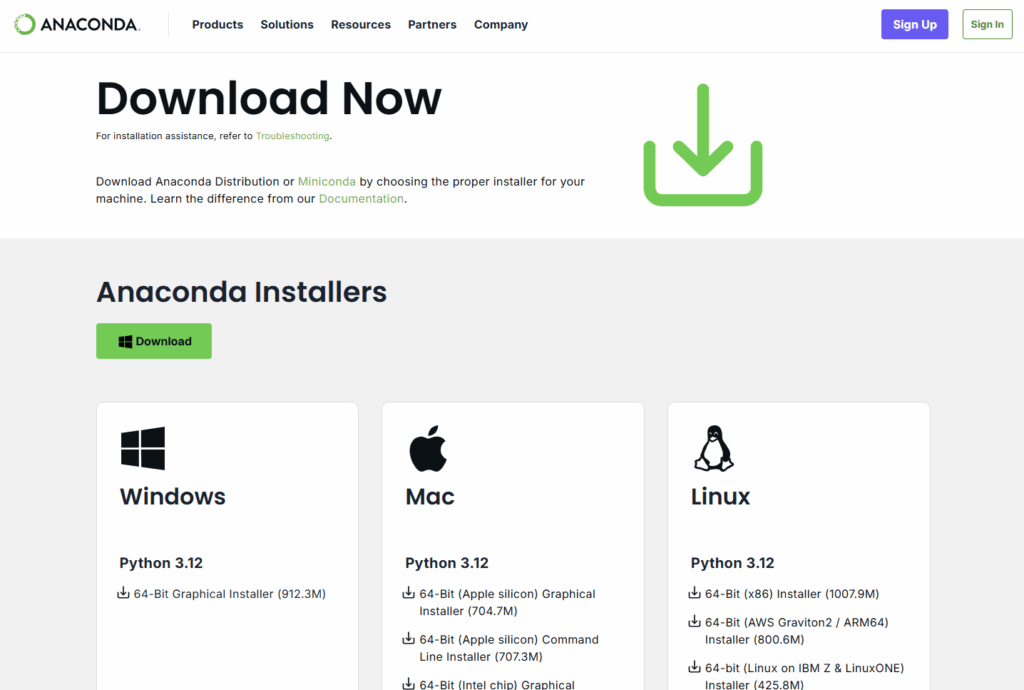Open the Documentation link

click(361, 198)
